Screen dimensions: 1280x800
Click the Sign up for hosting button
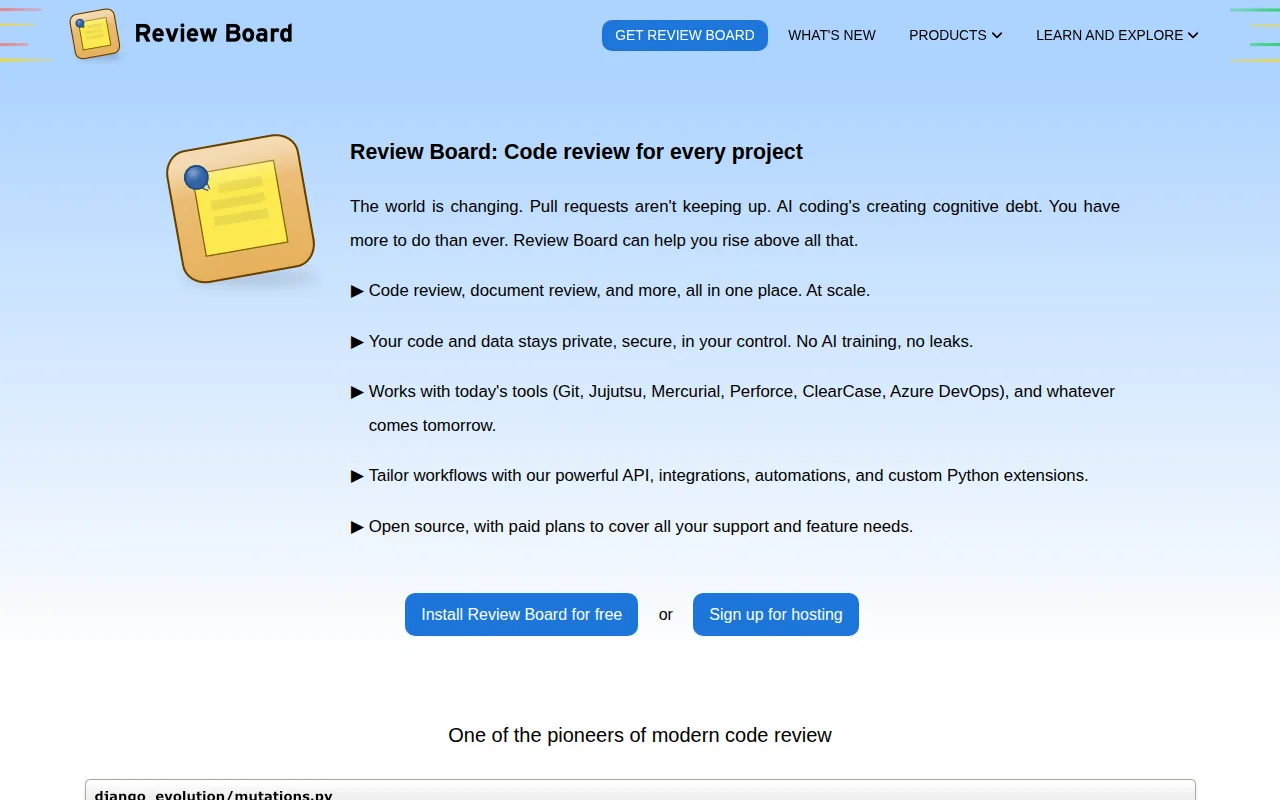[x=776, y=614]
